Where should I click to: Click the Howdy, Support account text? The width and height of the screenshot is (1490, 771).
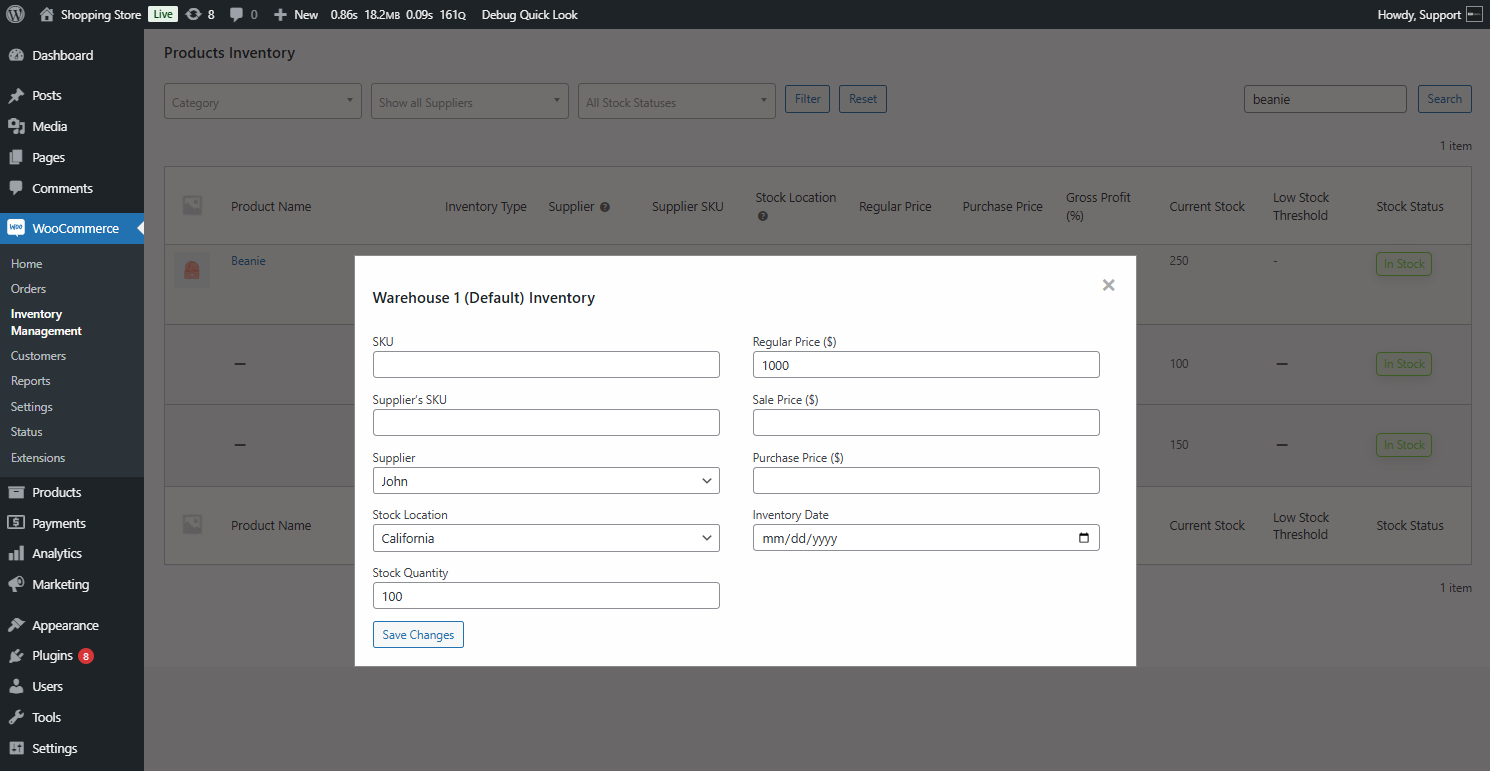click(1419, 15)
